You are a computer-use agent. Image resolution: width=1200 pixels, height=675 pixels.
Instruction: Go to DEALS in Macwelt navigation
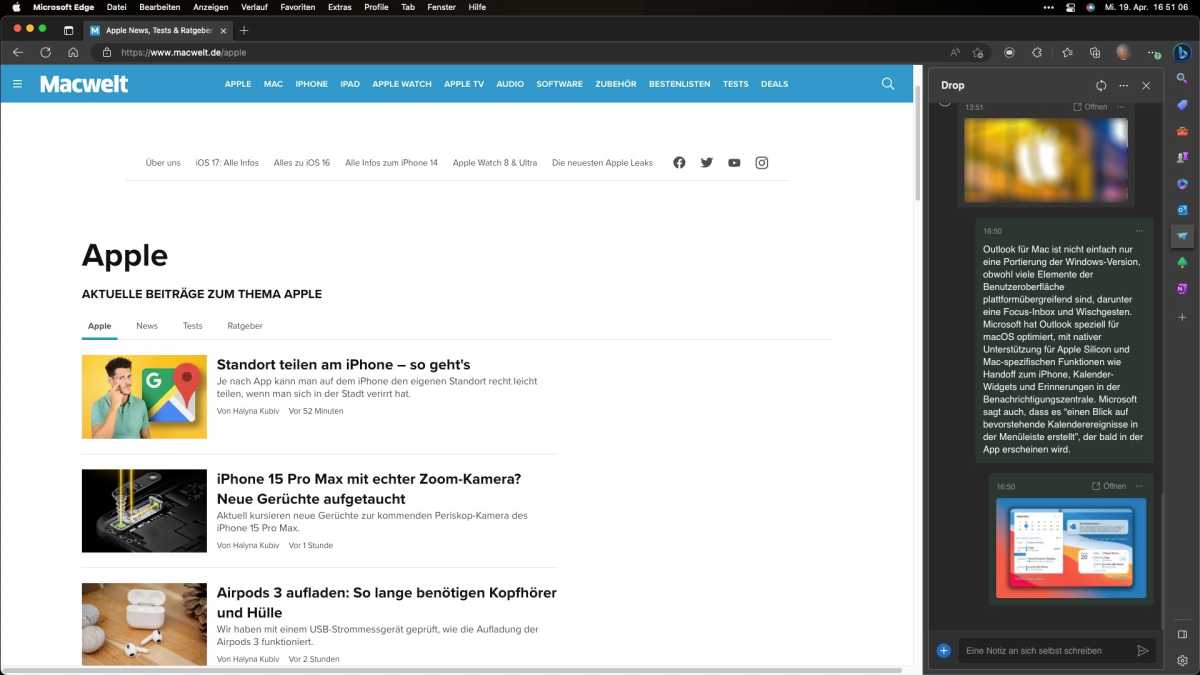pos(774,84)
